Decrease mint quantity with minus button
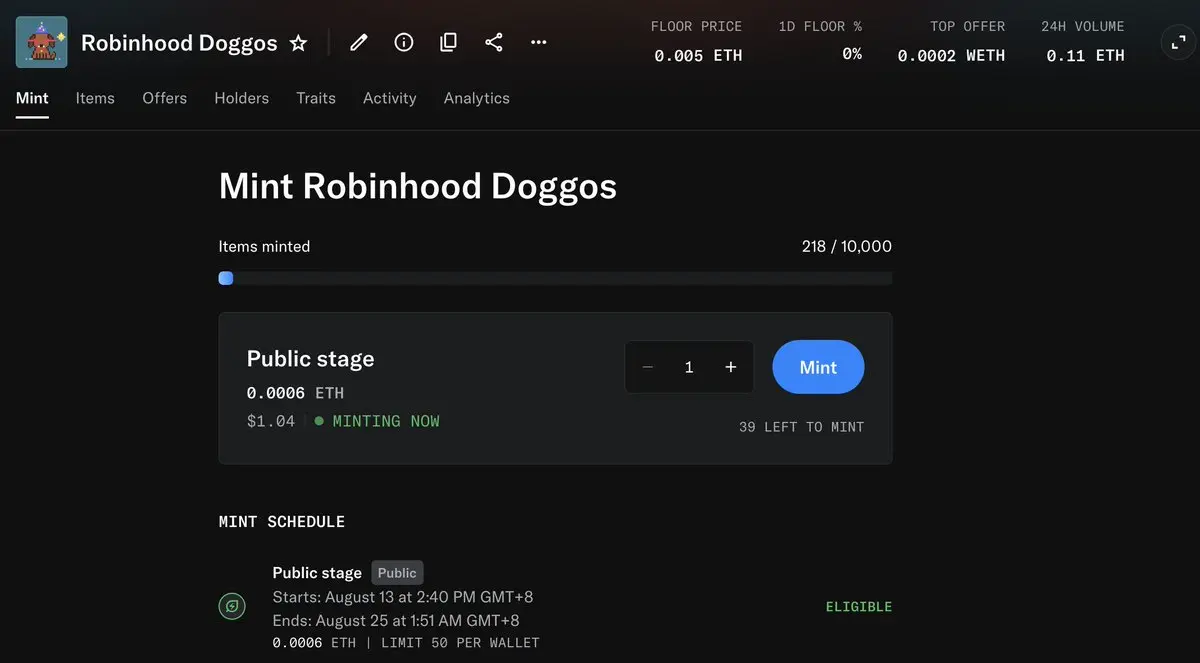The width and height of the screenshot is (1200, 663). [648, 367]
